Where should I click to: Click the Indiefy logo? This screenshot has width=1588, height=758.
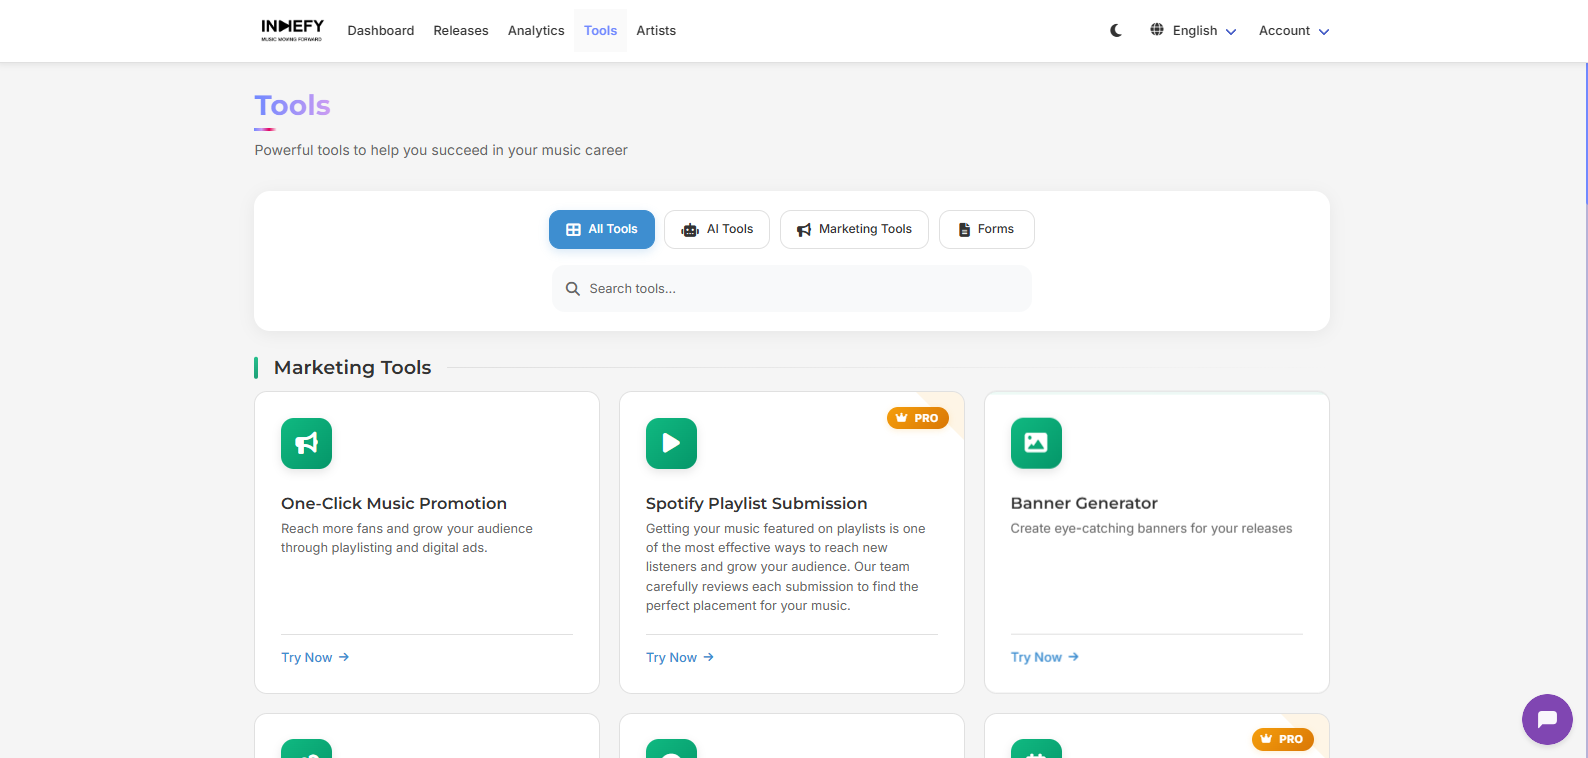[x=292, y=30]
